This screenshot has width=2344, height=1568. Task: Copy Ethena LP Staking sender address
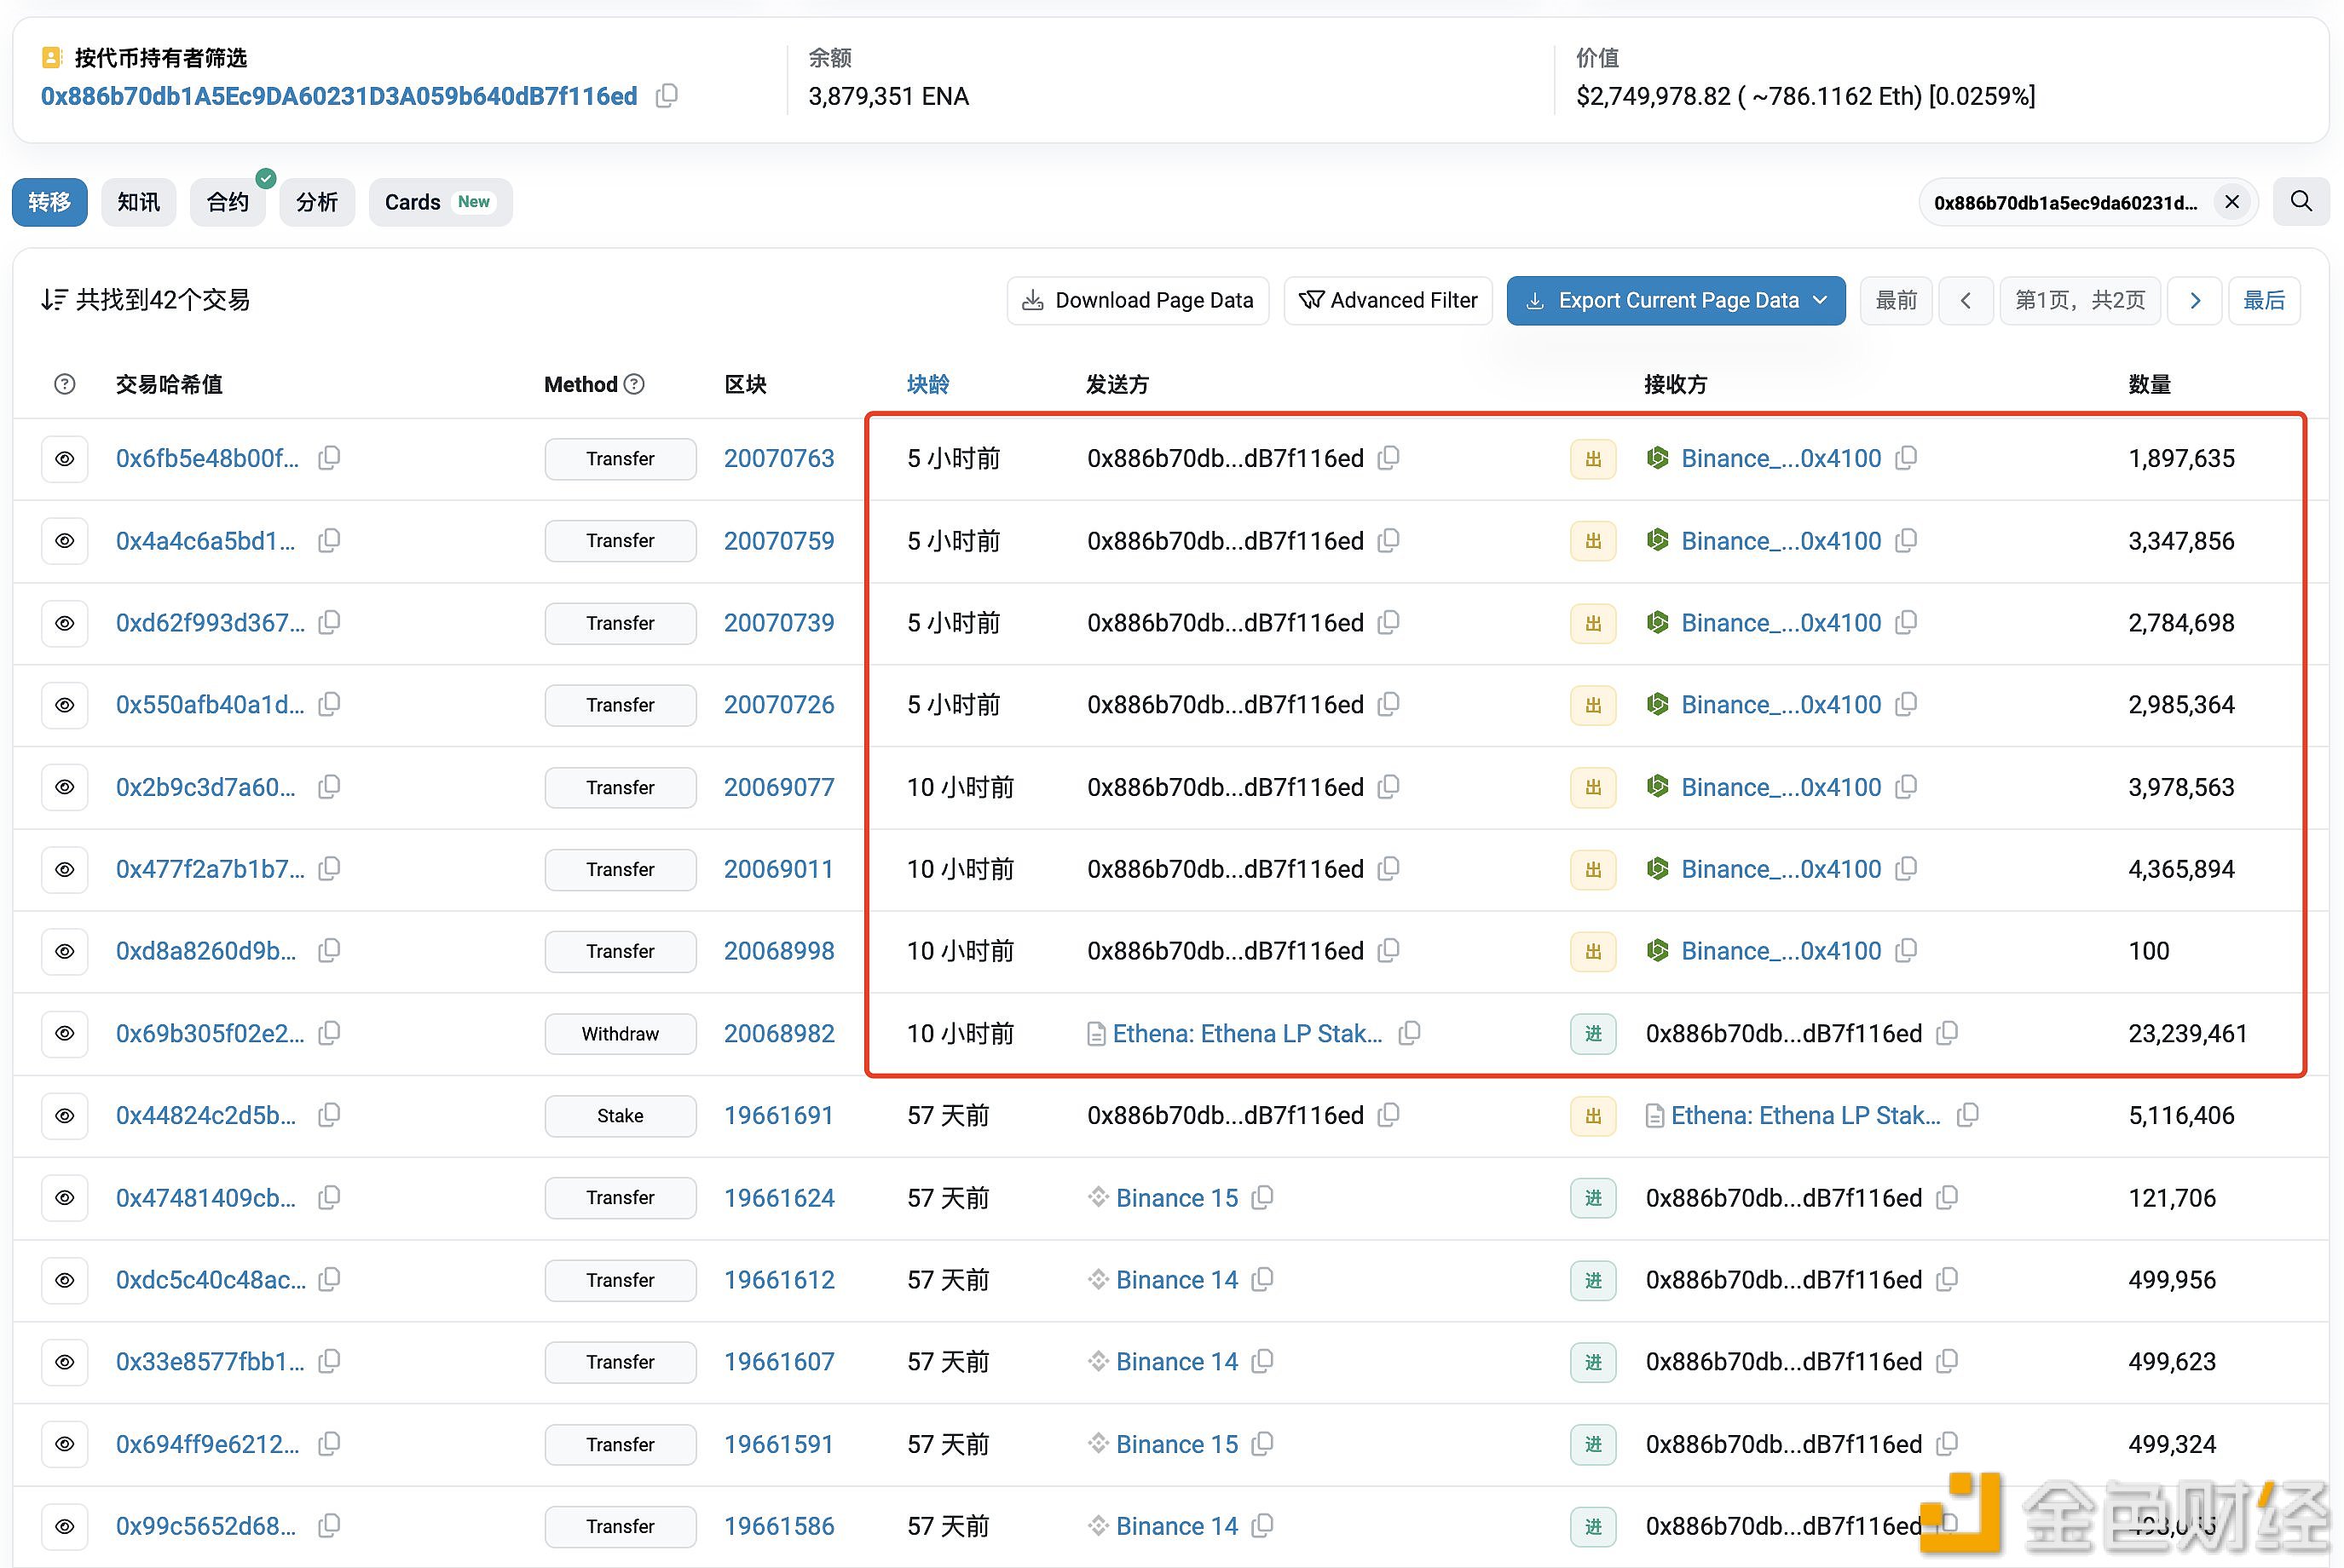tap(1409, 1033)
